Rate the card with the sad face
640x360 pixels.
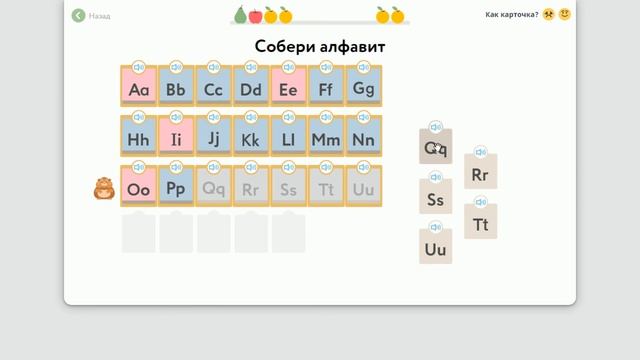549,15
